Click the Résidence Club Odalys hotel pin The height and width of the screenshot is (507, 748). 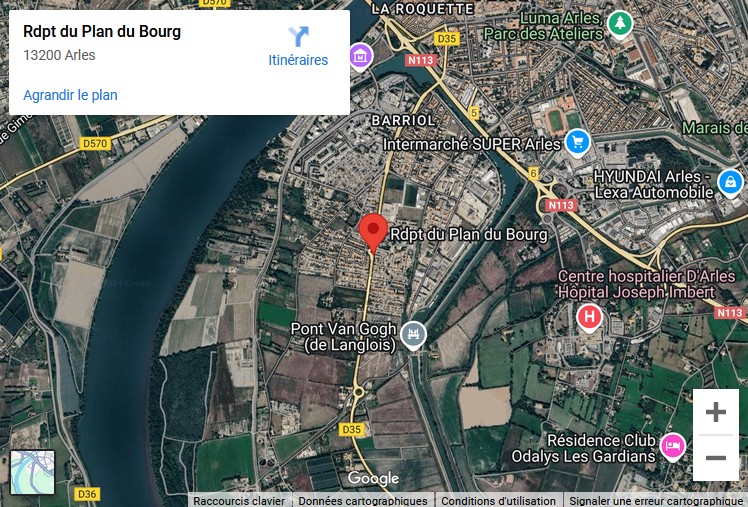672,447
